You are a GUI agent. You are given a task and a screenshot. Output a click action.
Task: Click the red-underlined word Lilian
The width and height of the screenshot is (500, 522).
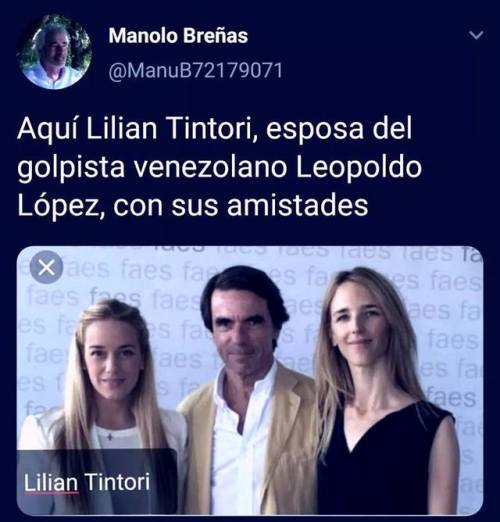click(51, 482)
